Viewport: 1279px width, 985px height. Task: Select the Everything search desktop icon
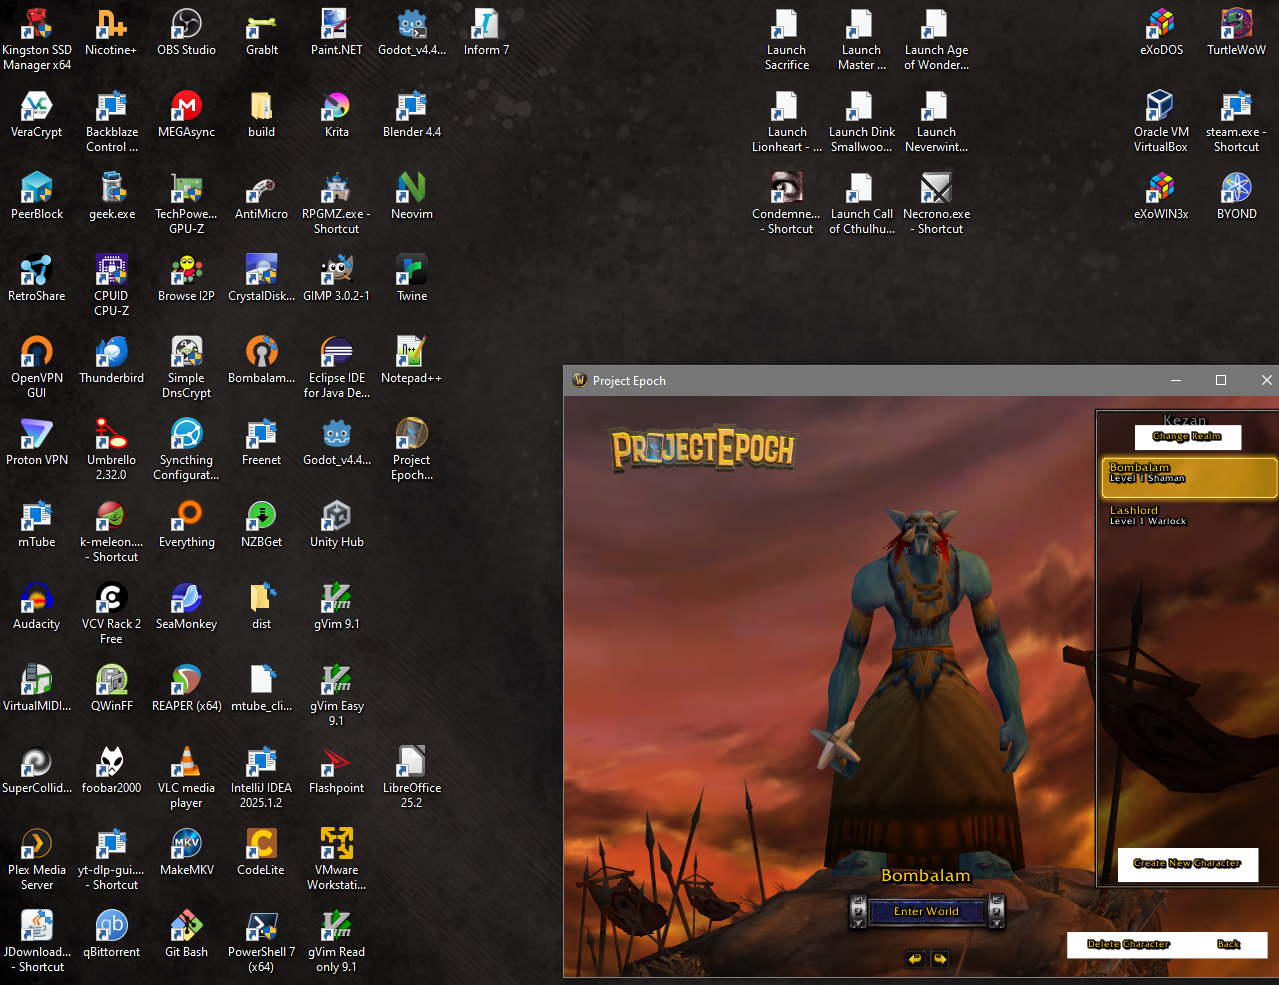pos(187,525)
